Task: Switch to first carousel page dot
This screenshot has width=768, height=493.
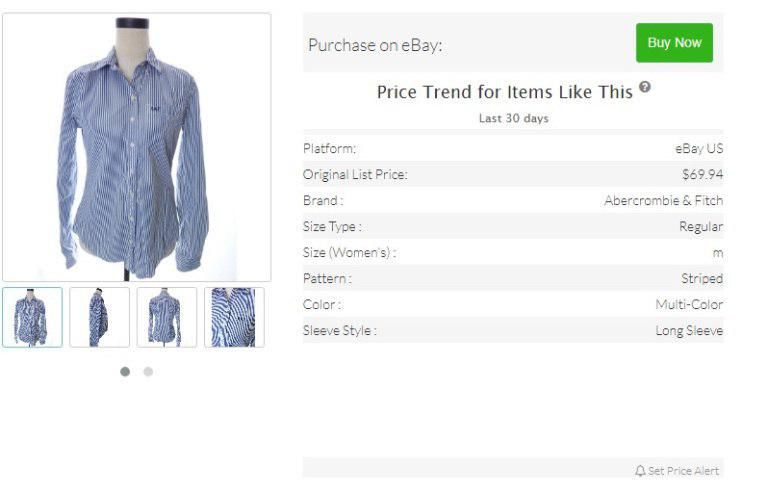Action: pyautogui.click(x=125, y=372)
